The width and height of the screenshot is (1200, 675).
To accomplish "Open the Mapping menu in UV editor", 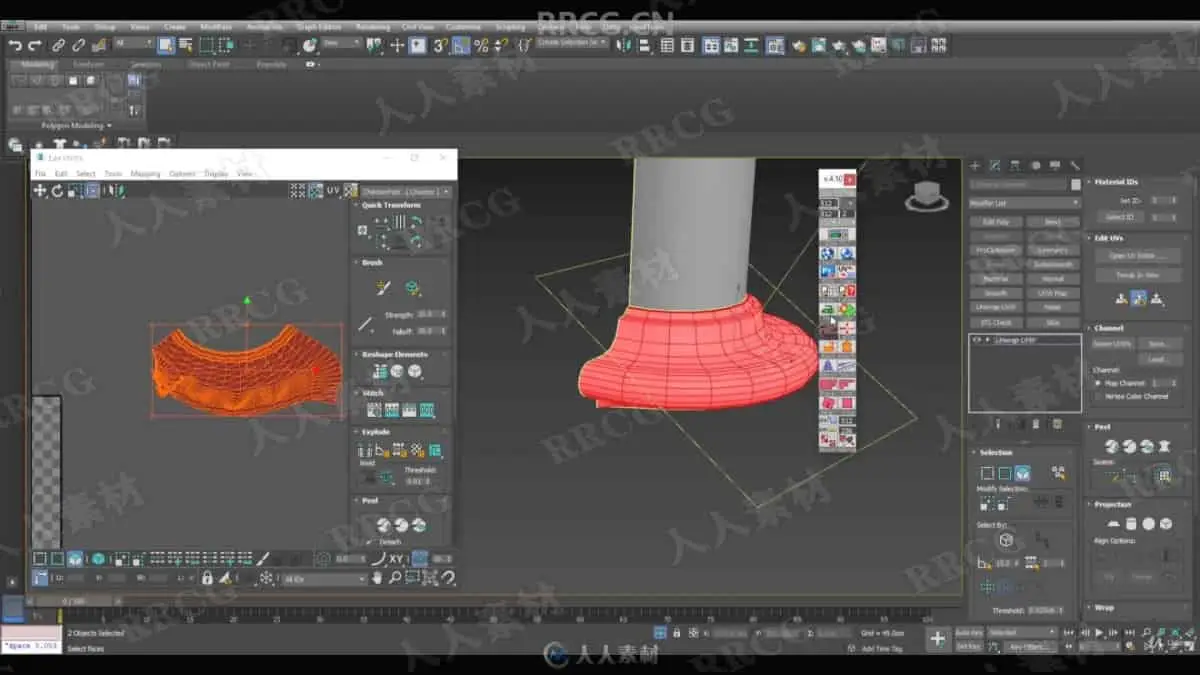I will [x=145, y=174].
